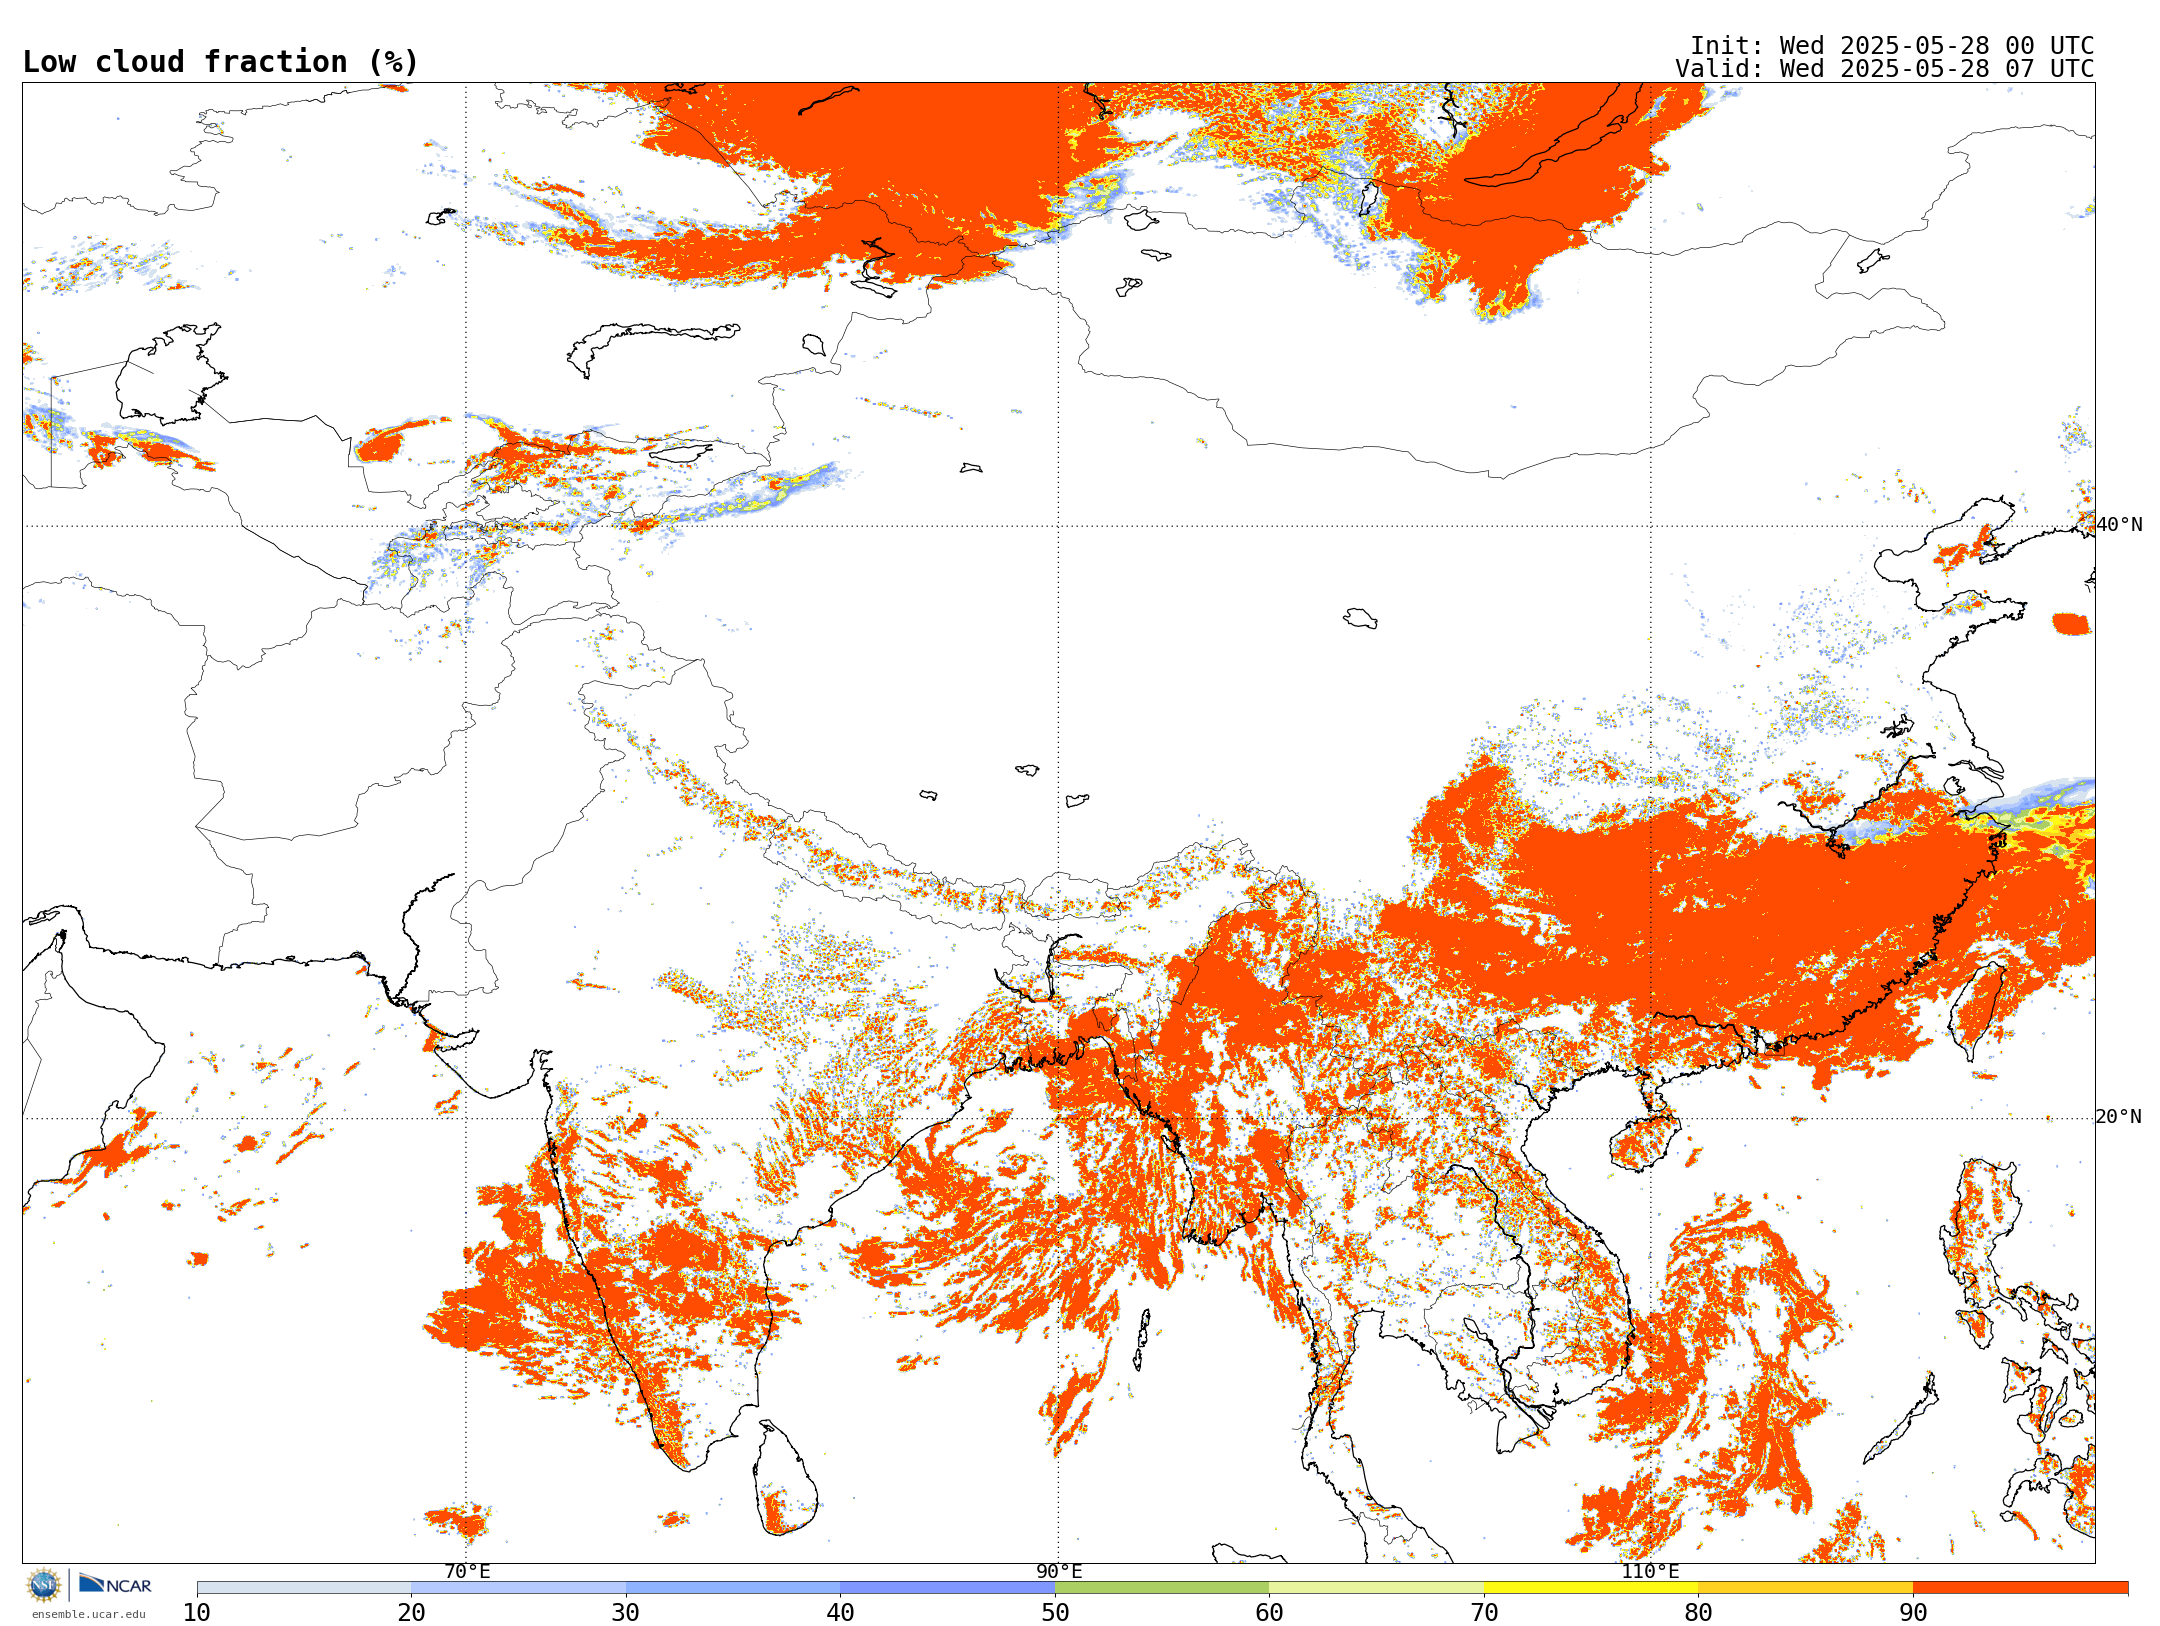
Task: Click the colorbar tick label 20
Action: tap(411, 1612)
